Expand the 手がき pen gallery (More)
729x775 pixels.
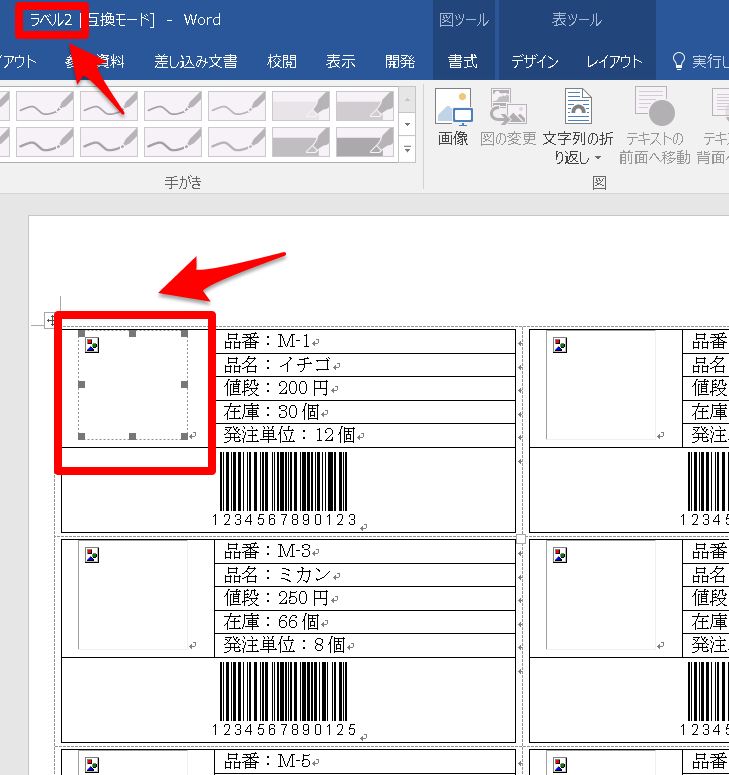(407, 148)
